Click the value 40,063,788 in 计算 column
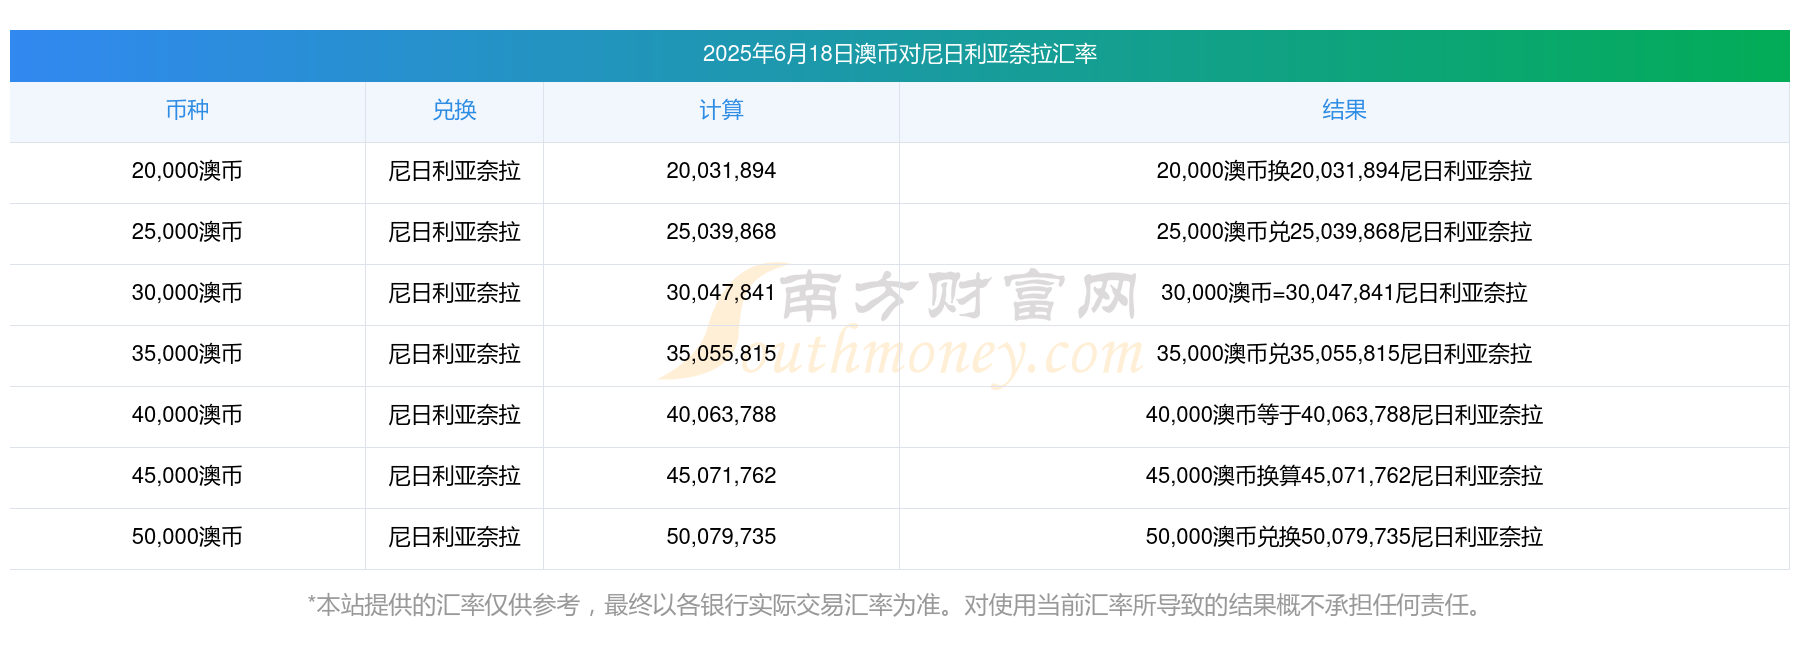The image size is (1800, 650). coord(721,415)
